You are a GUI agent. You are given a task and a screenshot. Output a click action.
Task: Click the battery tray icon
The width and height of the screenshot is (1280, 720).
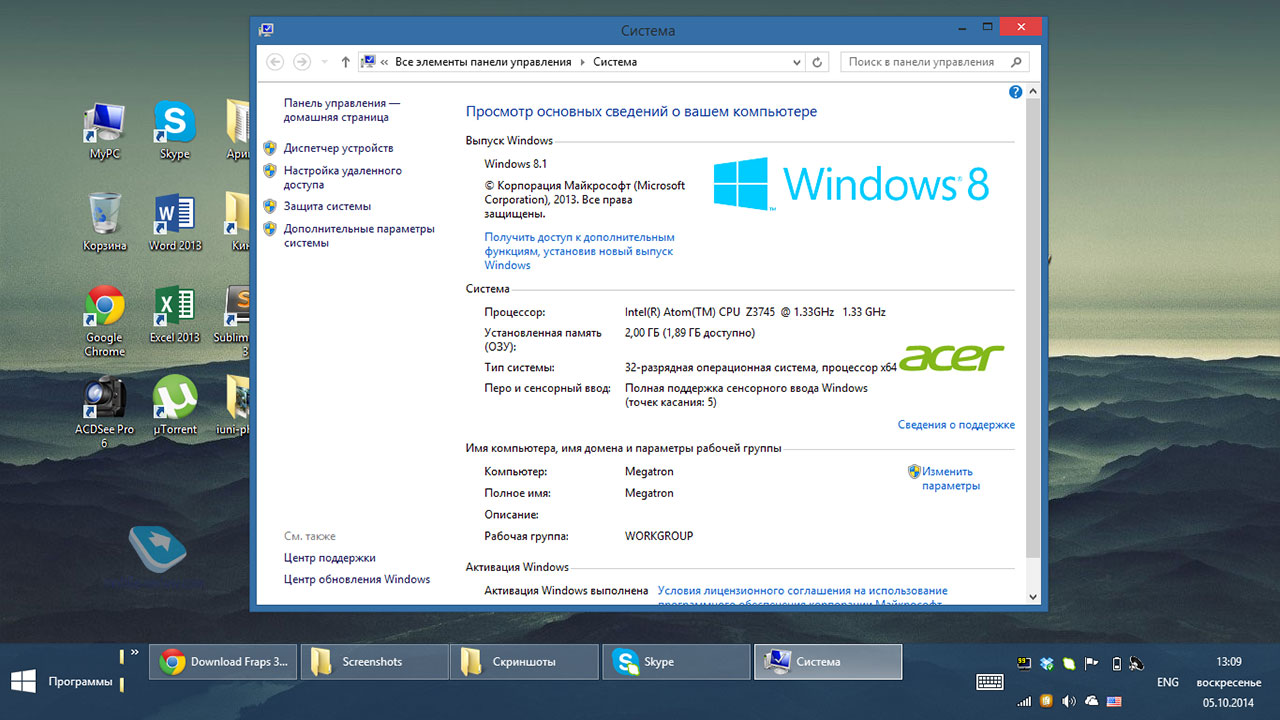click(x=1115, y=663)
